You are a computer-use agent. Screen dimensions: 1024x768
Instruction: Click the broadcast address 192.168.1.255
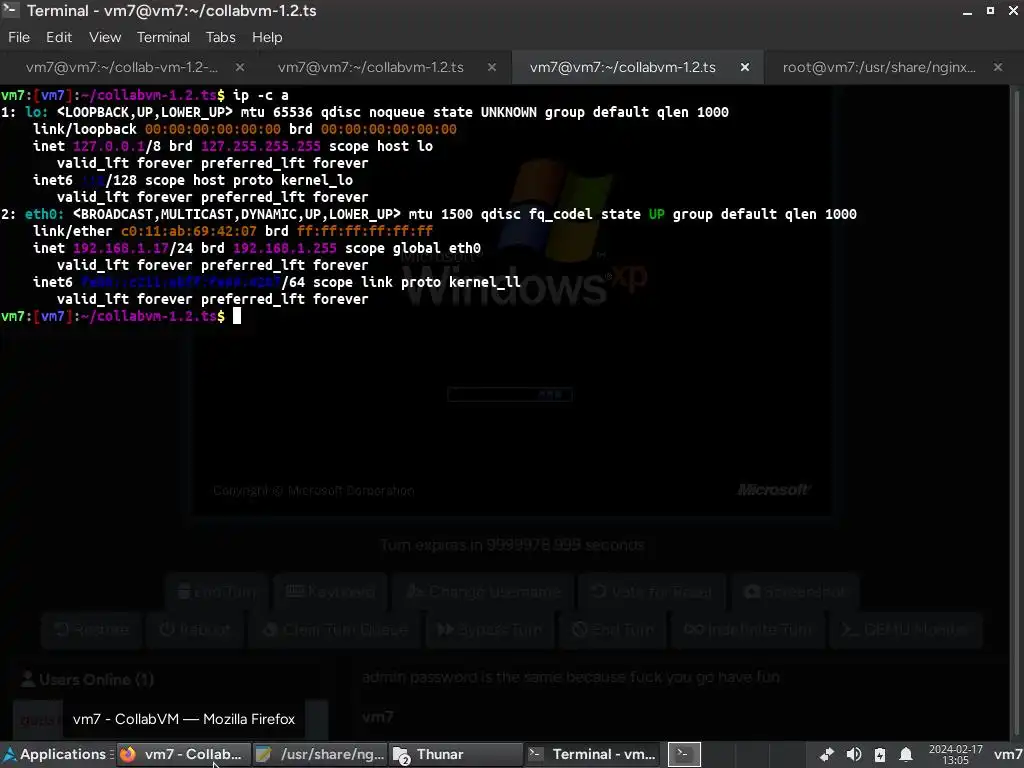285,248
